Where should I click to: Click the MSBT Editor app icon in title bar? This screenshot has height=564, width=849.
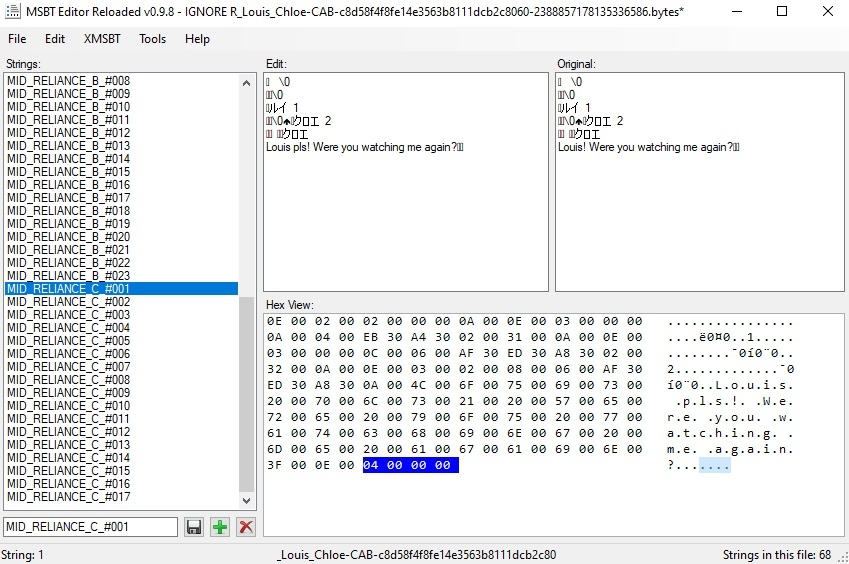pos(13,12)
